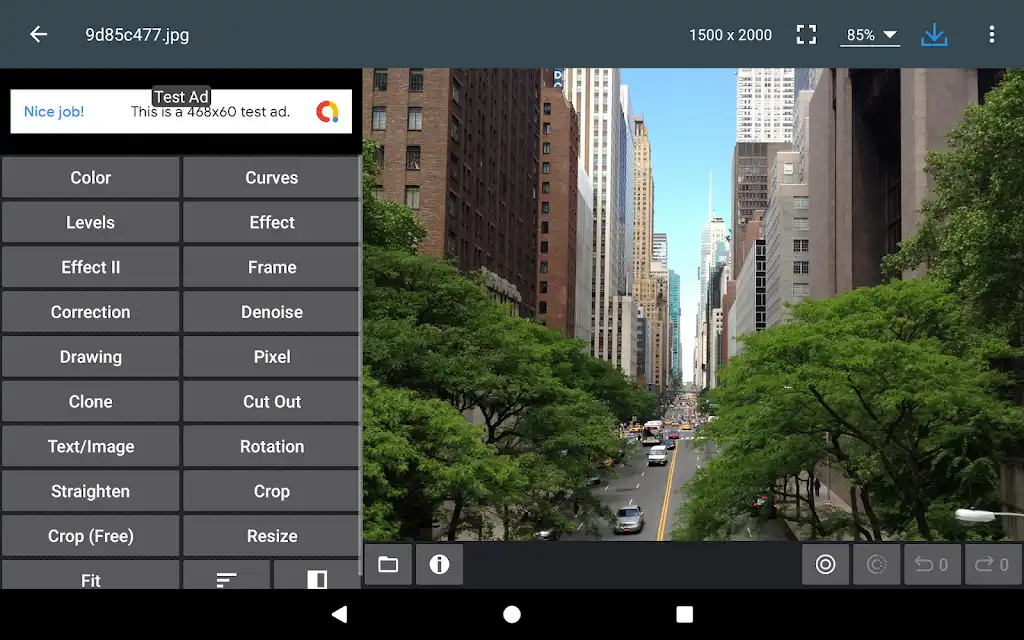1024x640 pixels.
Task: Show image info icon
Action: pyautogui.click(x=440, y=564)
